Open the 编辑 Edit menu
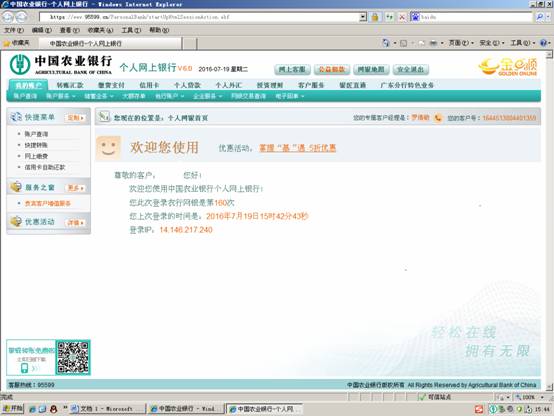The image size is (554, 416). pos(42,30)
